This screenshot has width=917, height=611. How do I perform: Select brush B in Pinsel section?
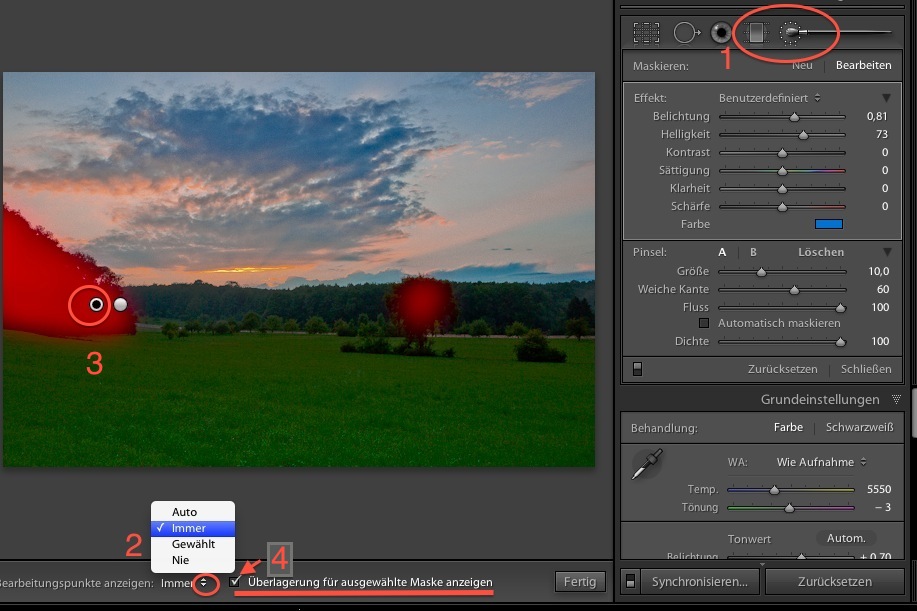(753, 252)
